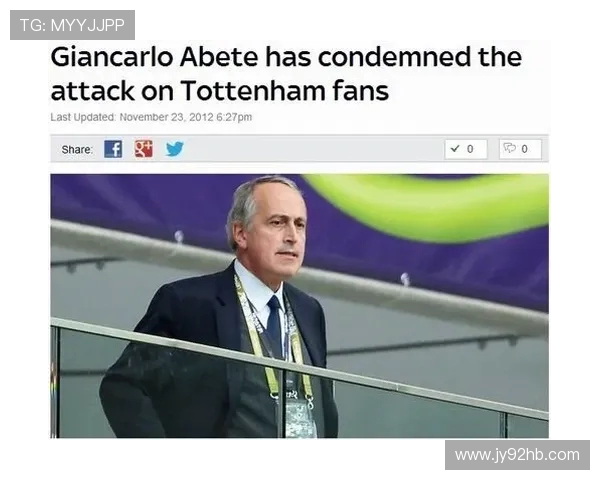
Task: Click the green shape in photo background
Action: (x=432, y=207)
